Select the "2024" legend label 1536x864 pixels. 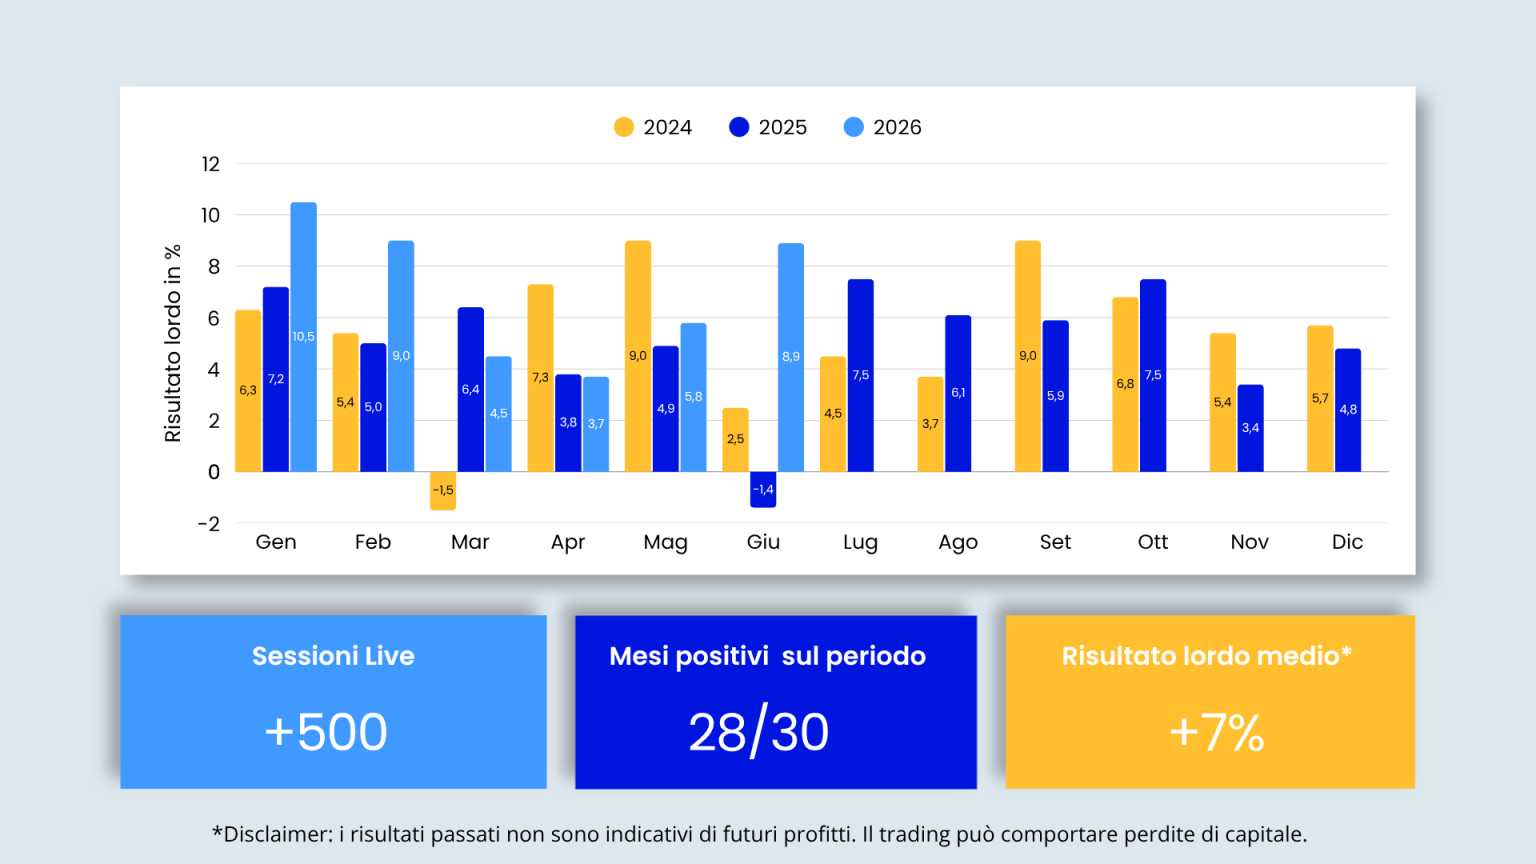(668, 127)
